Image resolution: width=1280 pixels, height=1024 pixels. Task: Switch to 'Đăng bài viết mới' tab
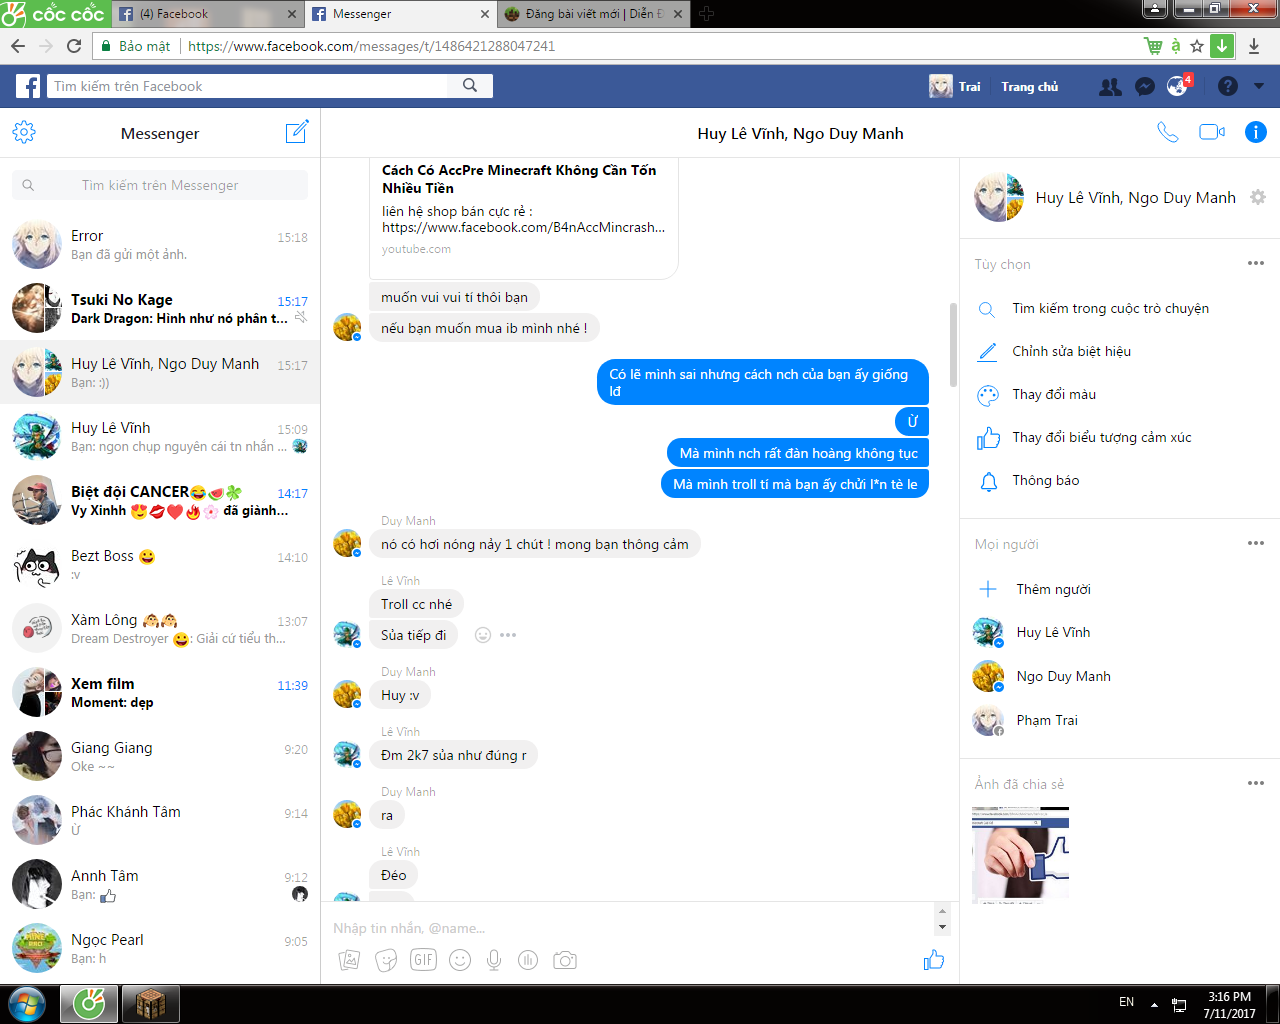(x=594, y=14)
